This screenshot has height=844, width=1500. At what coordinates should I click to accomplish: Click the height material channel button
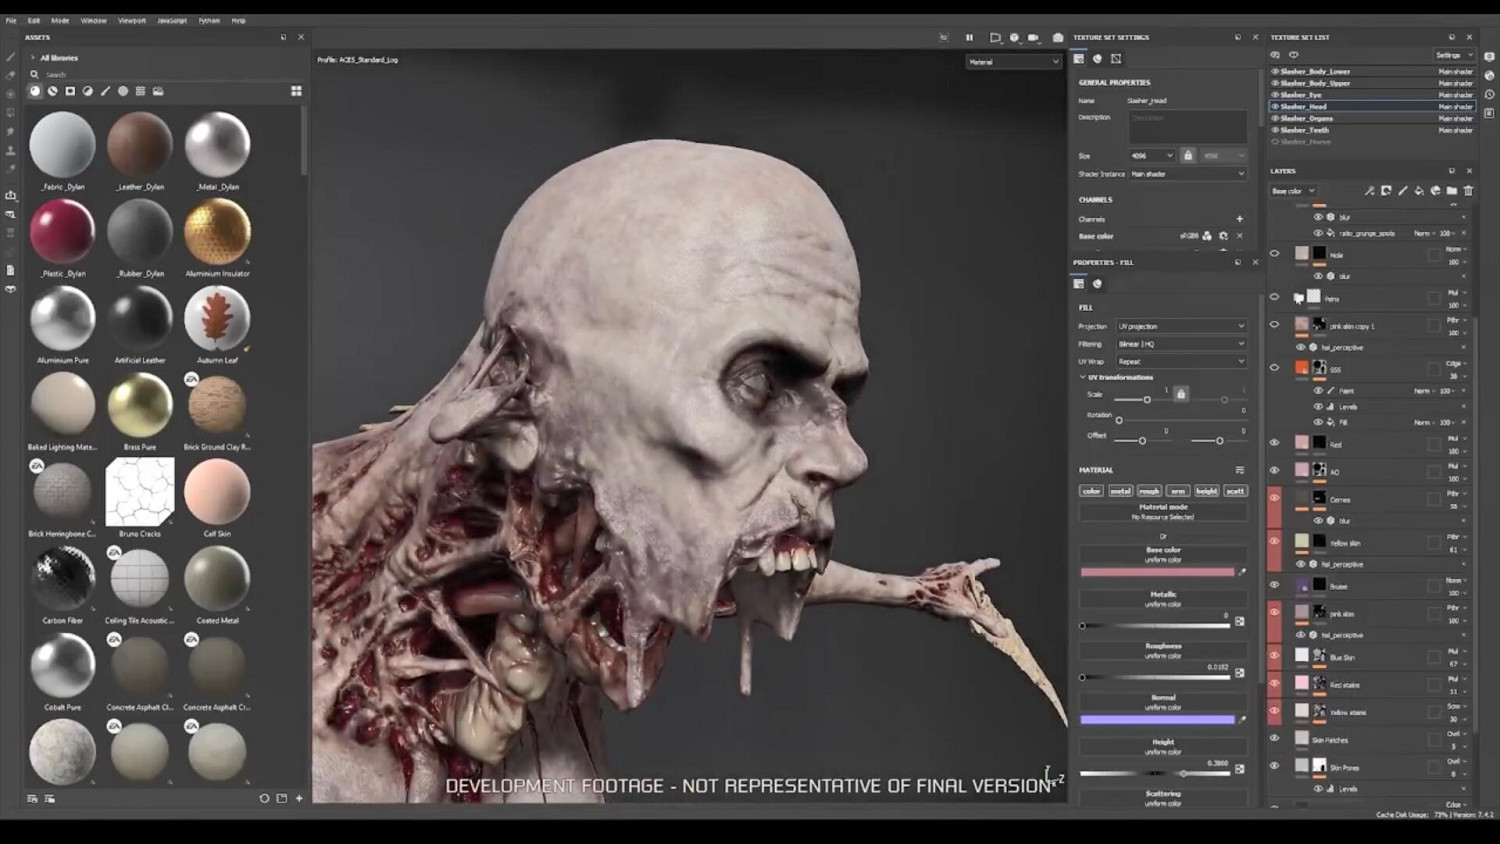1207,491
